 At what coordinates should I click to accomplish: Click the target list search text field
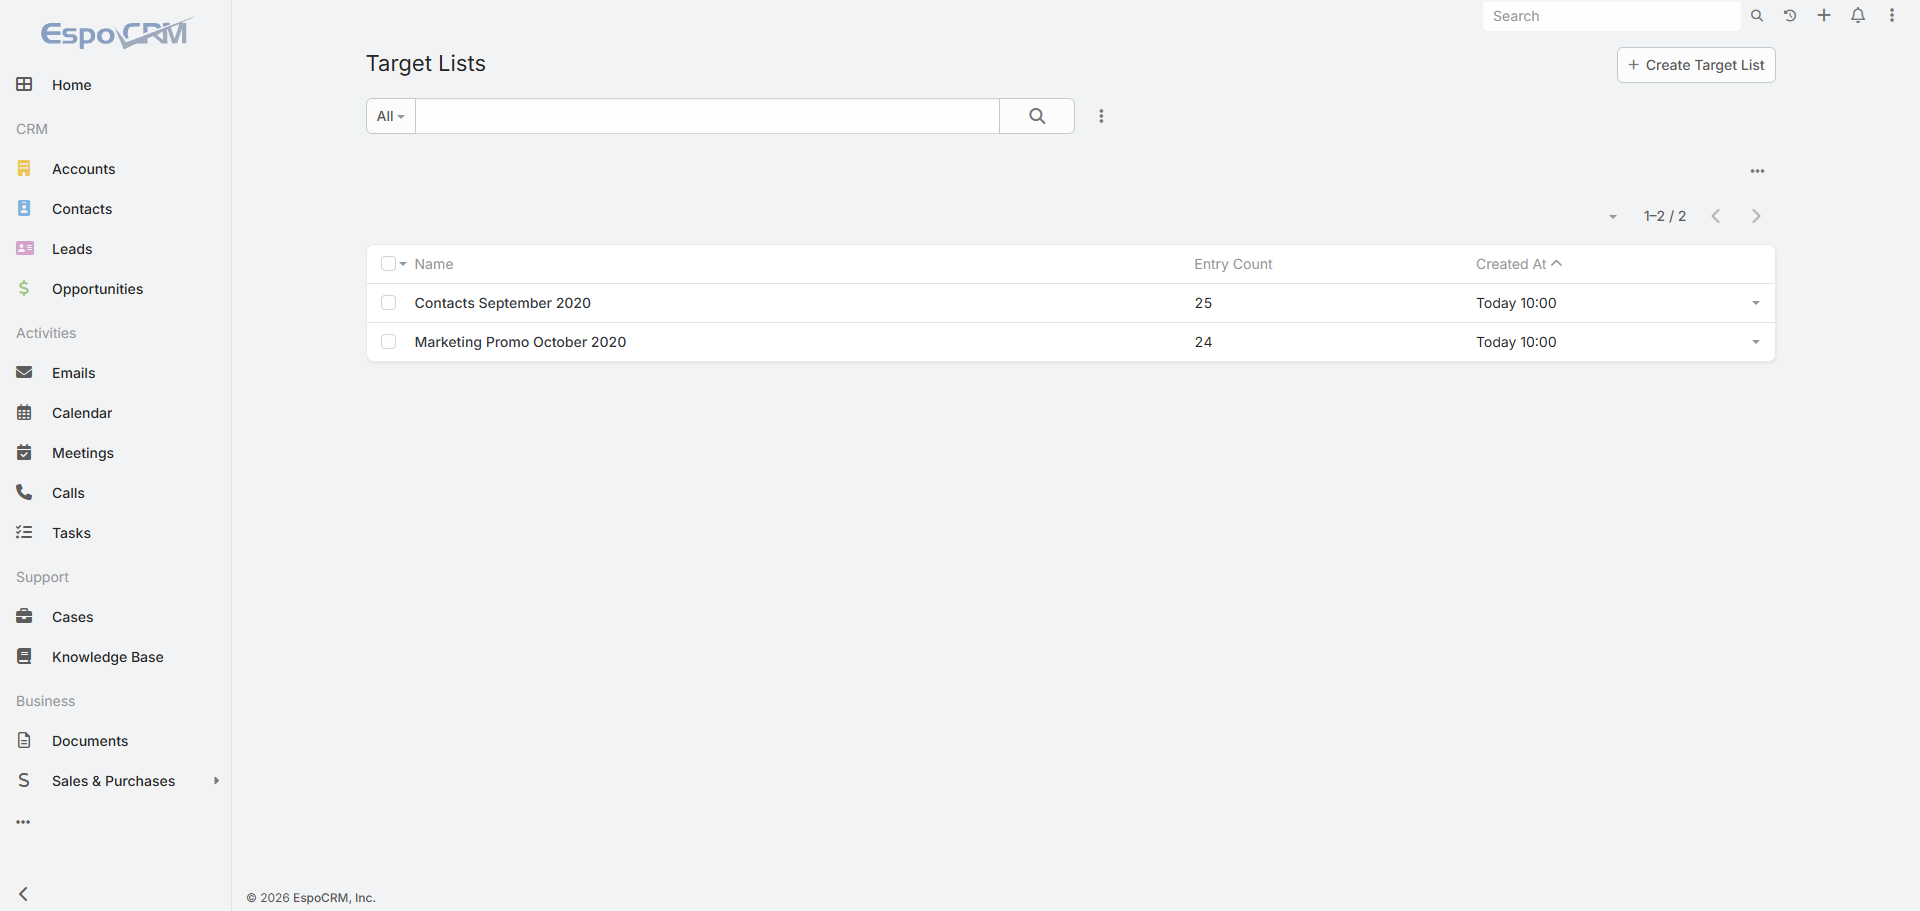click(707, 116)
